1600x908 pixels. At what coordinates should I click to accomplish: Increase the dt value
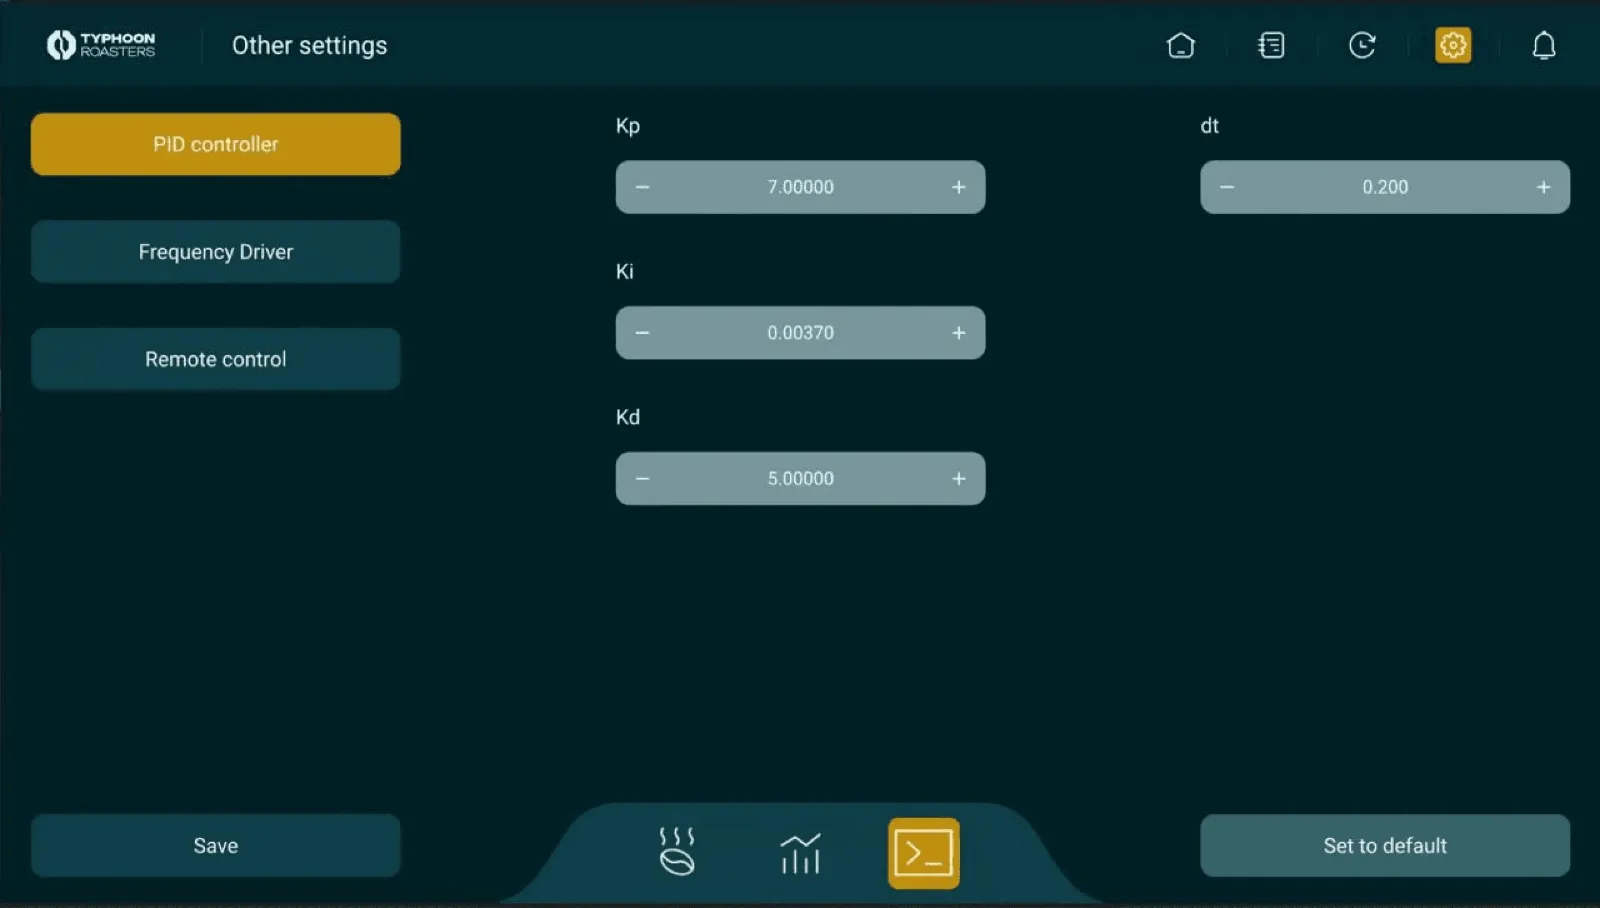[x=1543, y=187]
